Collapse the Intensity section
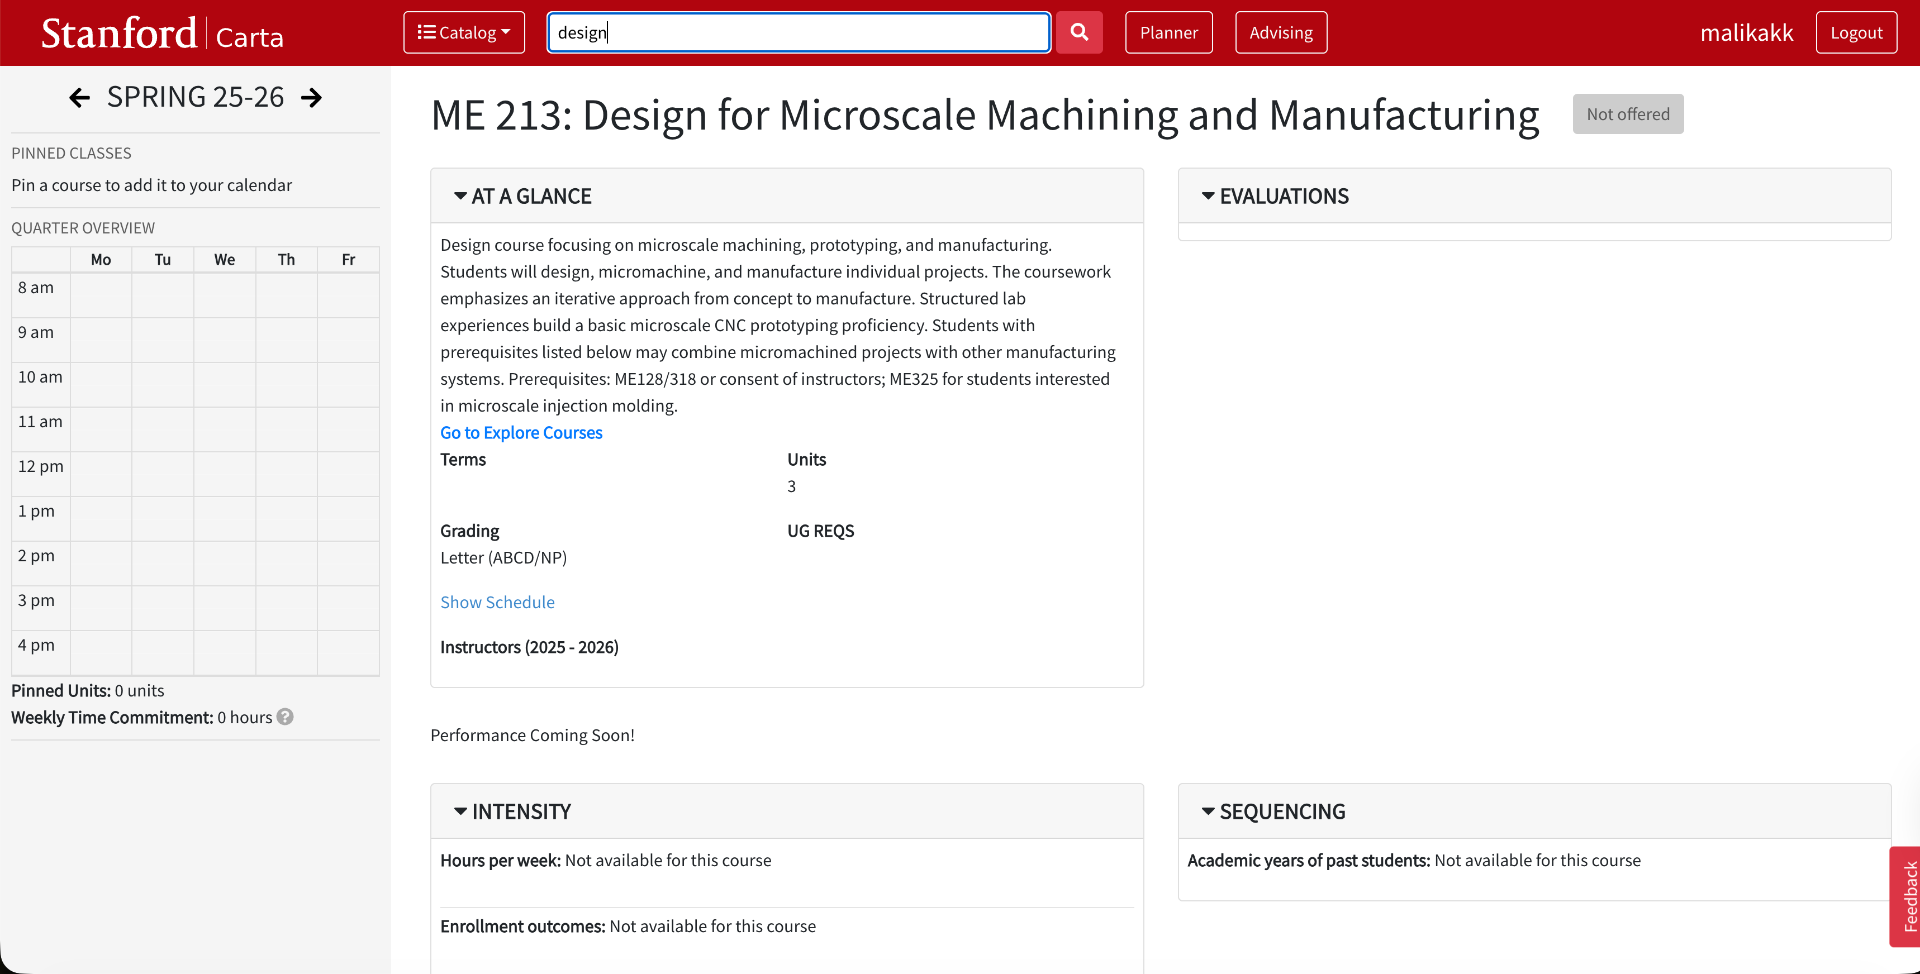This screenshot has height=974, width=1920. point(512,811)
